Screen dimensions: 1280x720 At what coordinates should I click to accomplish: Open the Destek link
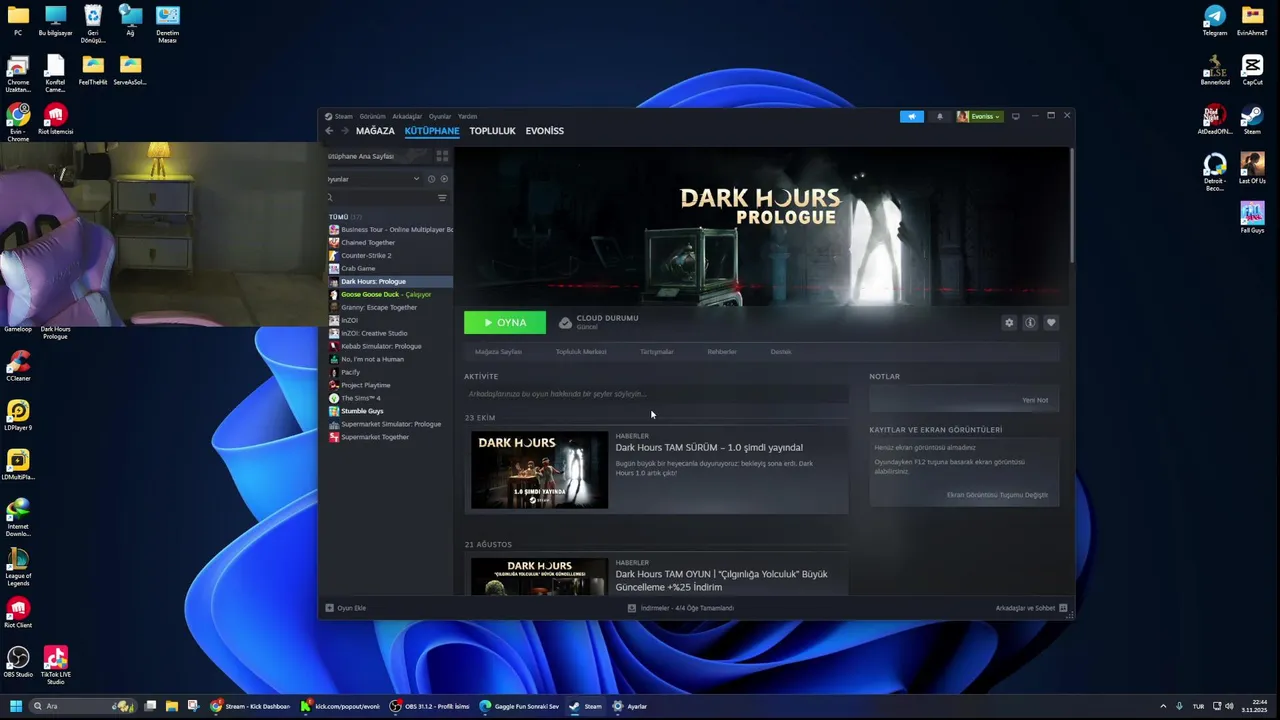point(781,352)
